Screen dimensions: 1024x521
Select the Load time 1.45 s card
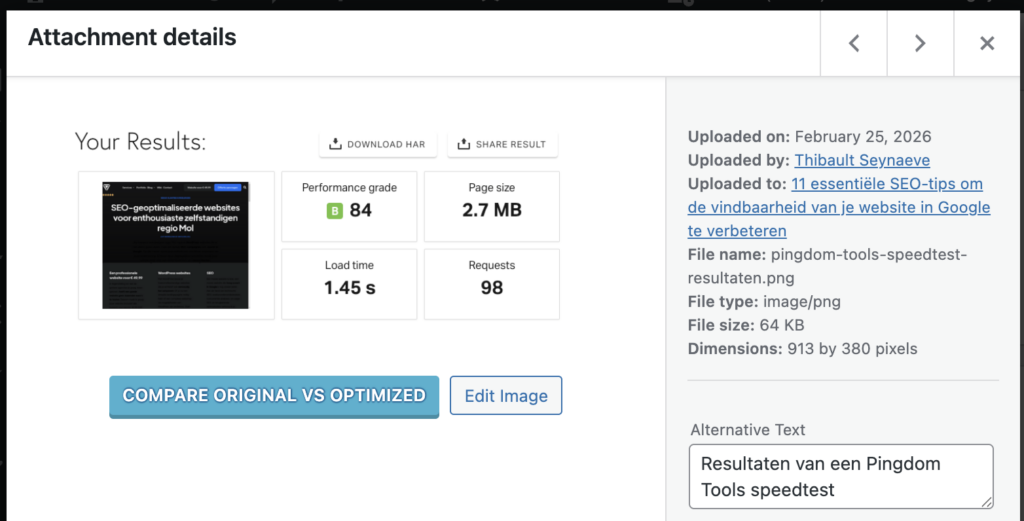point(349,284)
